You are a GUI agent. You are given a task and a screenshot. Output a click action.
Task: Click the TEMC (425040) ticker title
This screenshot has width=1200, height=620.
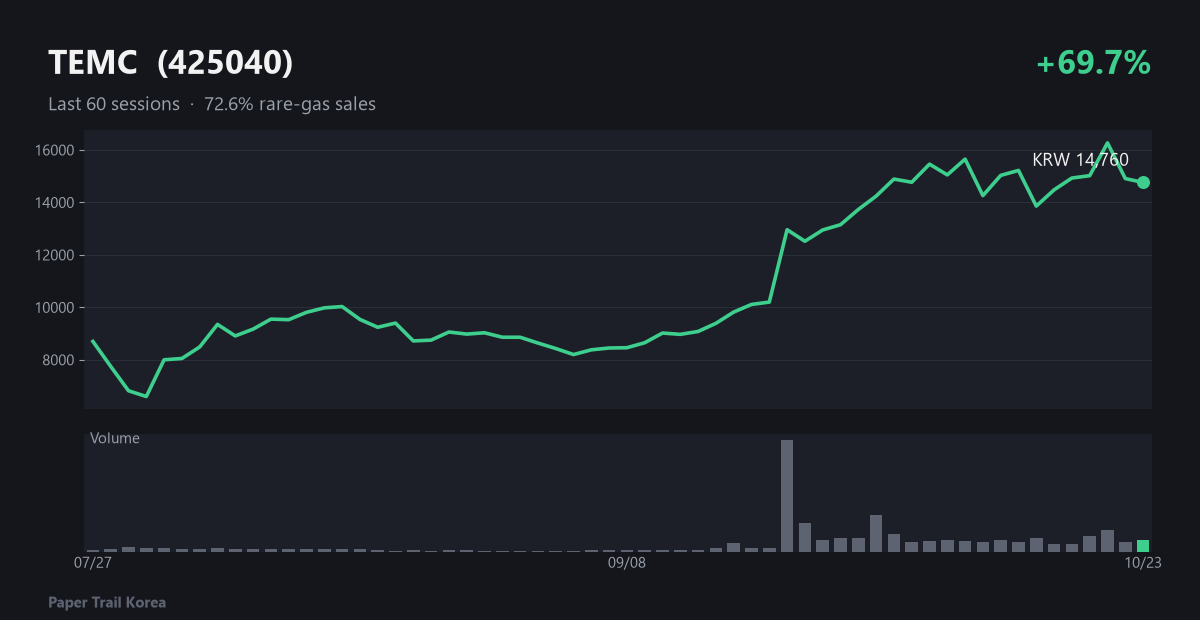click(171, 63)
